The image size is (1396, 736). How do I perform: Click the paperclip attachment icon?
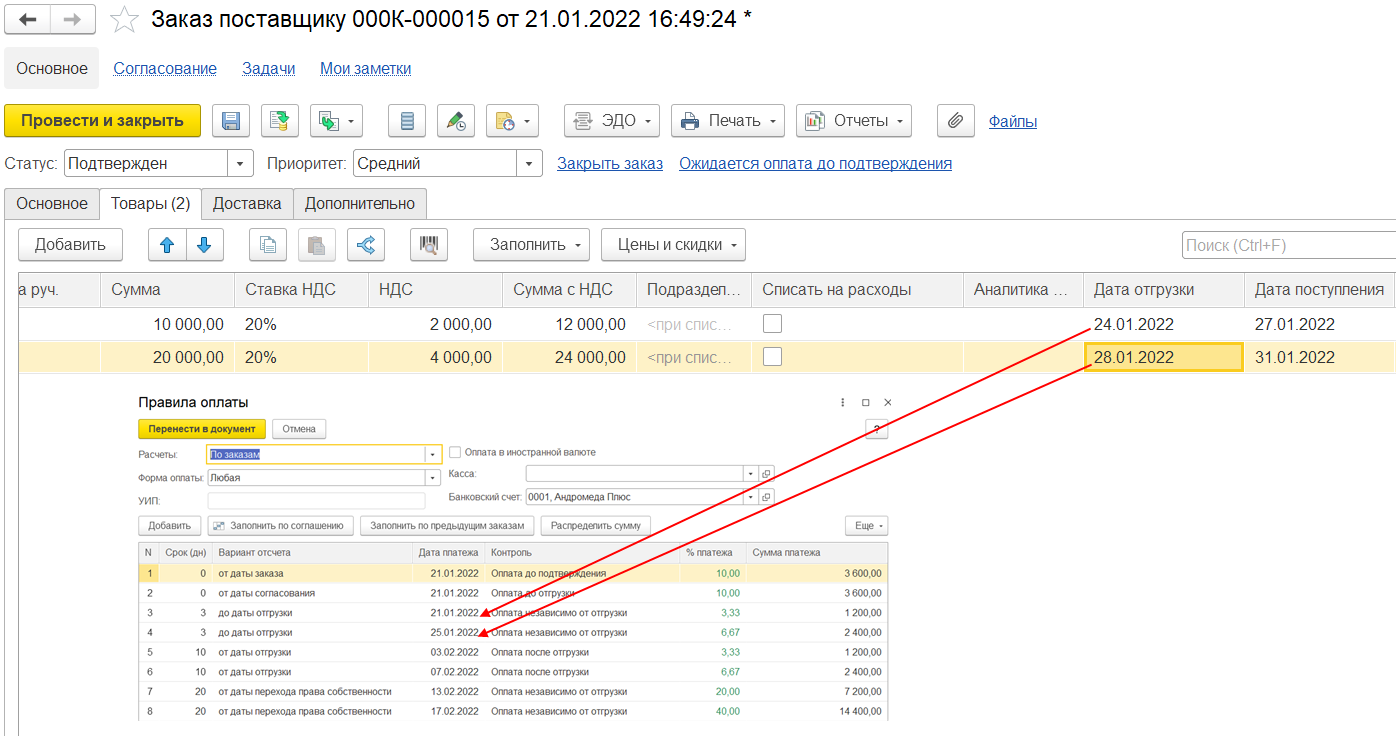(x=955, y=121)
